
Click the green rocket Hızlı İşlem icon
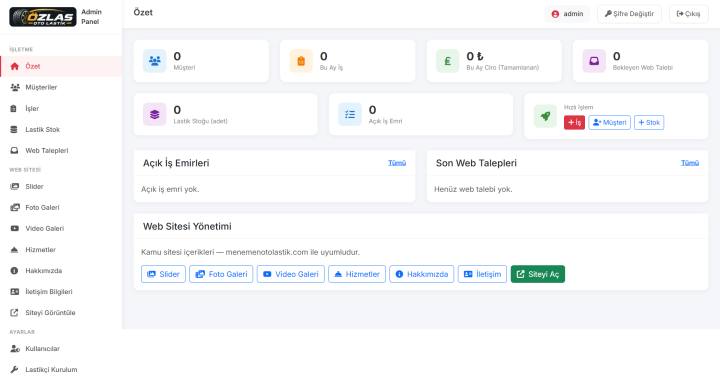(x=546, y=116)
